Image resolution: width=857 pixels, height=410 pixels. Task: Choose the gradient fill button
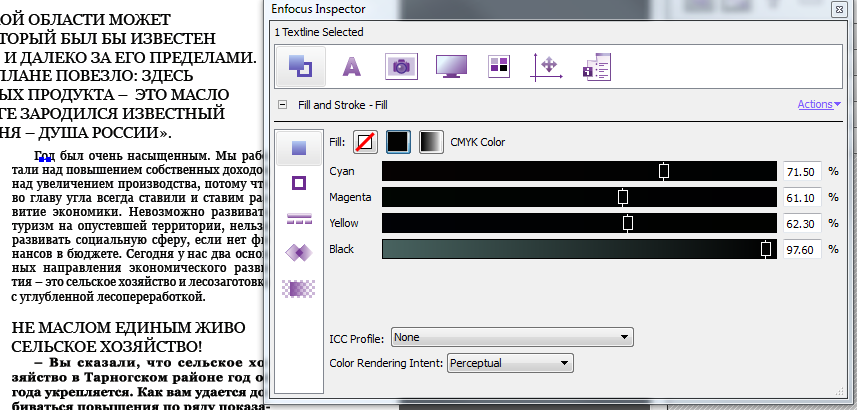coord(431,142)
